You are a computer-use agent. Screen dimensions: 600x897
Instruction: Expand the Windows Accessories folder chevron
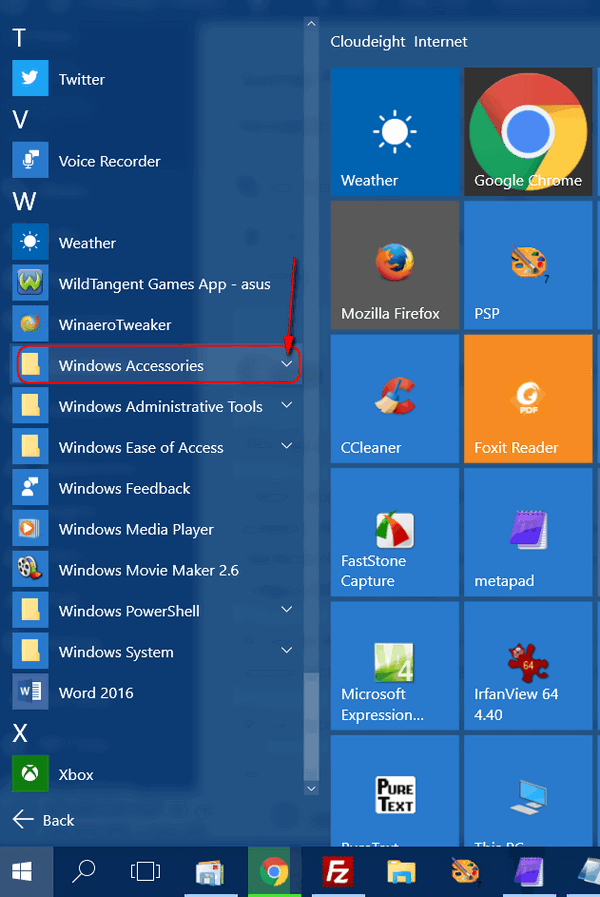click(287, 364)
